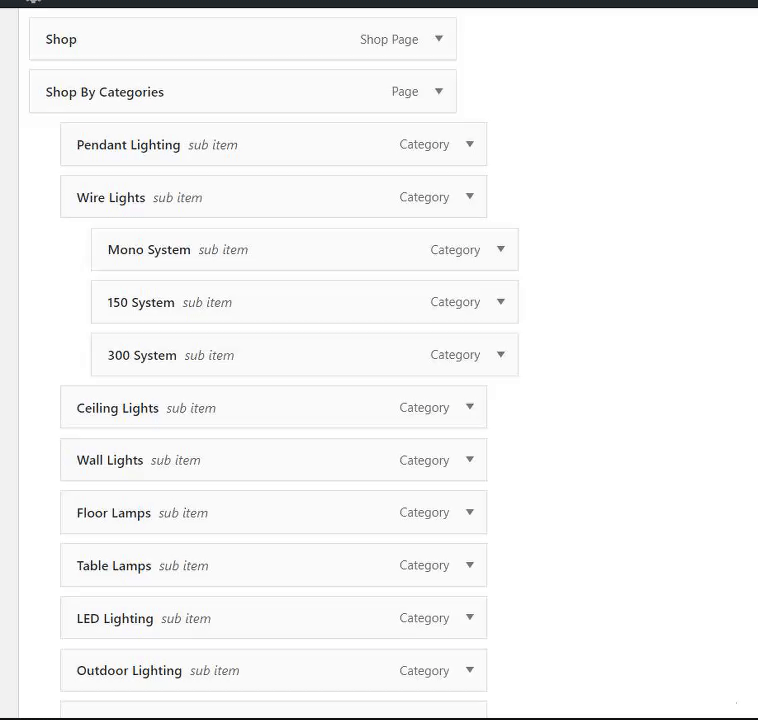The image size is (758, 720).
Task: Expand the Floor Lamps item arrow
Action: coord(469,513)
